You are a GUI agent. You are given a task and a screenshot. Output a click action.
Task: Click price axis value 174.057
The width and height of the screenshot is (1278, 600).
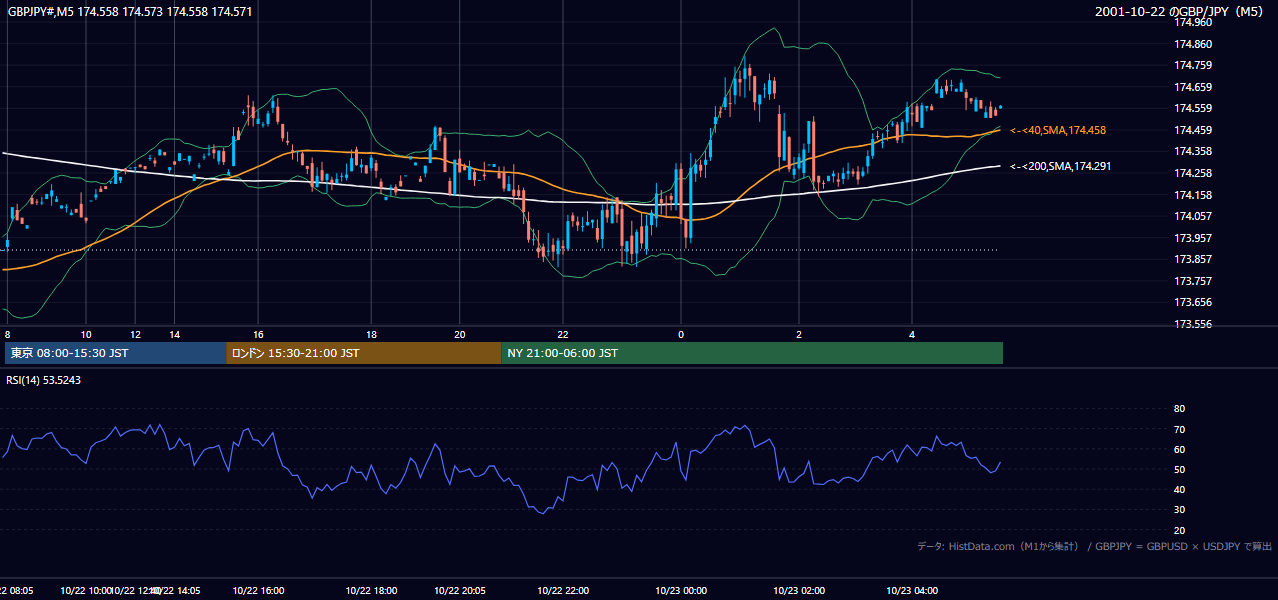click(1192, 216)
